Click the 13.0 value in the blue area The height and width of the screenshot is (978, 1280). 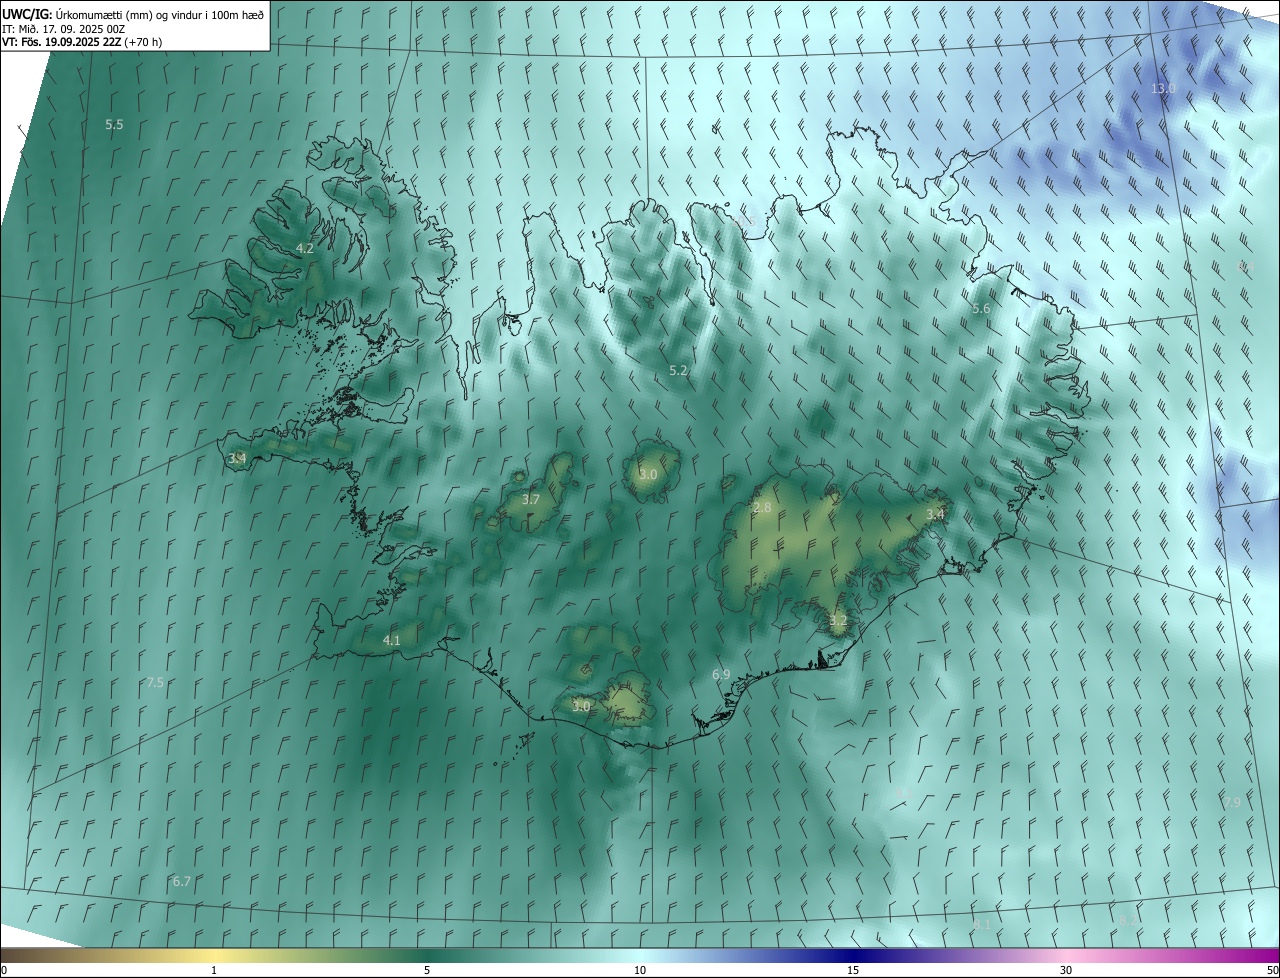pos(1163,89)
